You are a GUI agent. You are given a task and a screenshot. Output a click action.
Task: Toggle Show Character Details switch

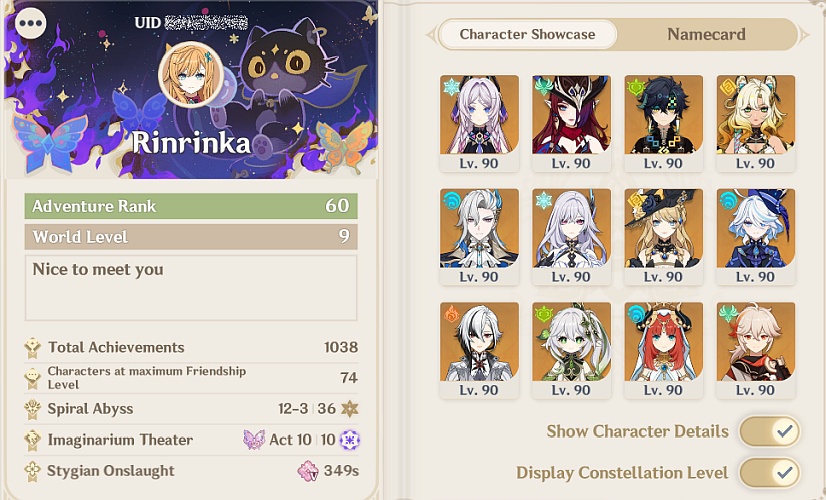[770, 432]
